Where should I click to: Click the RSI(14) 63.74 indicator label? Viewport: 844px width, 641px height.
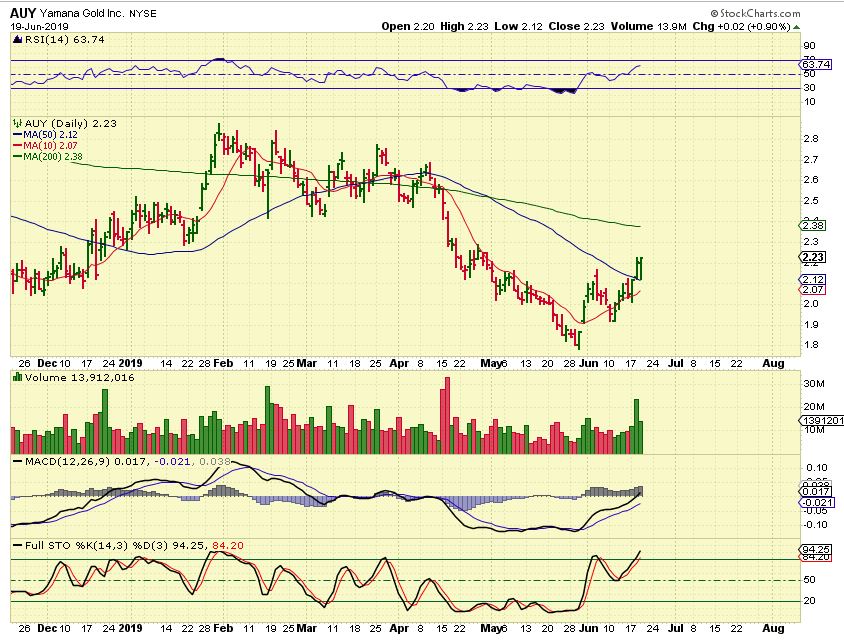click(x=65, y=39)
